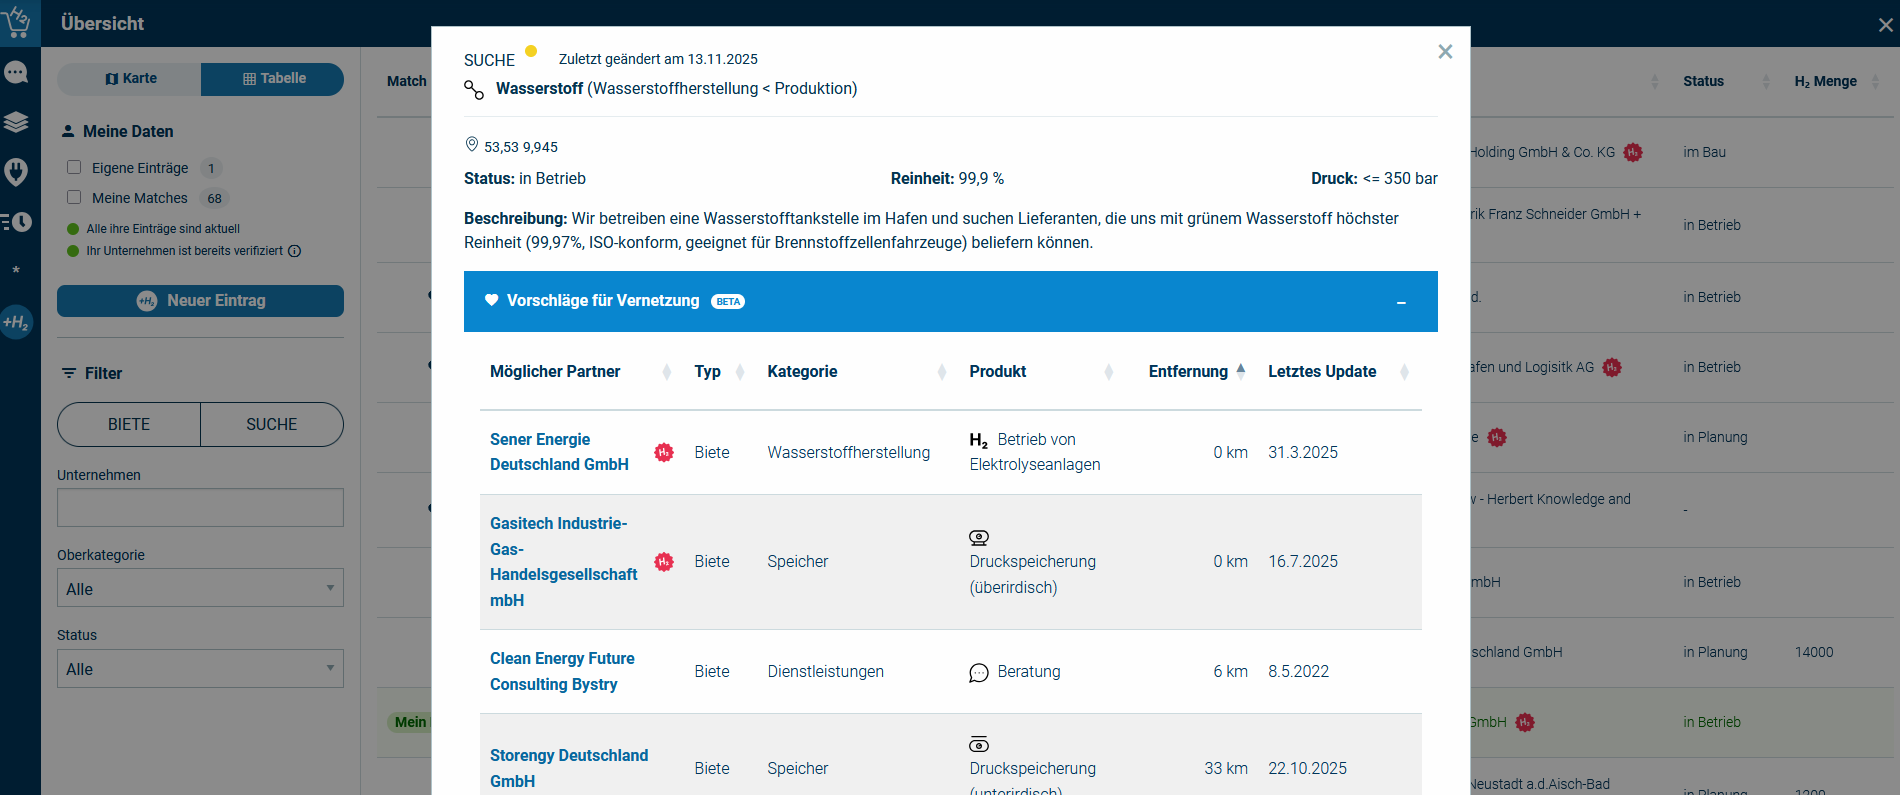
Task: Open the Oberkategorie dropdown
Action: pos(200,588)
